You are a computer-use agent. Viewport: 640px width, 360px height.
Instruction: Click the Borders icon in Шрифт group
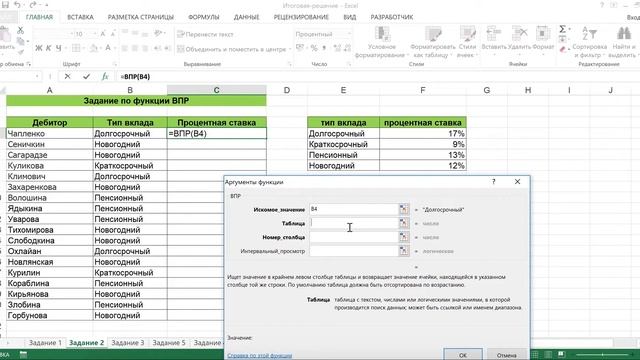[76, 48]
